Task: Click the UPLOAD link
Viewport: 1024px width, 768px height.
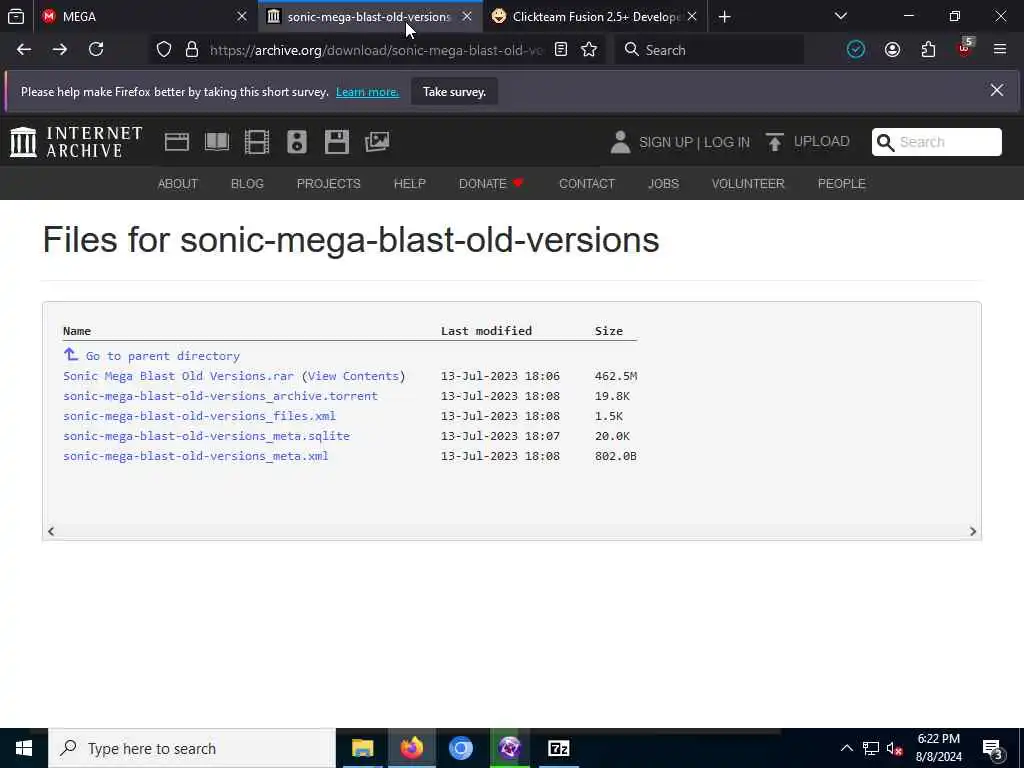Action: 822,142
